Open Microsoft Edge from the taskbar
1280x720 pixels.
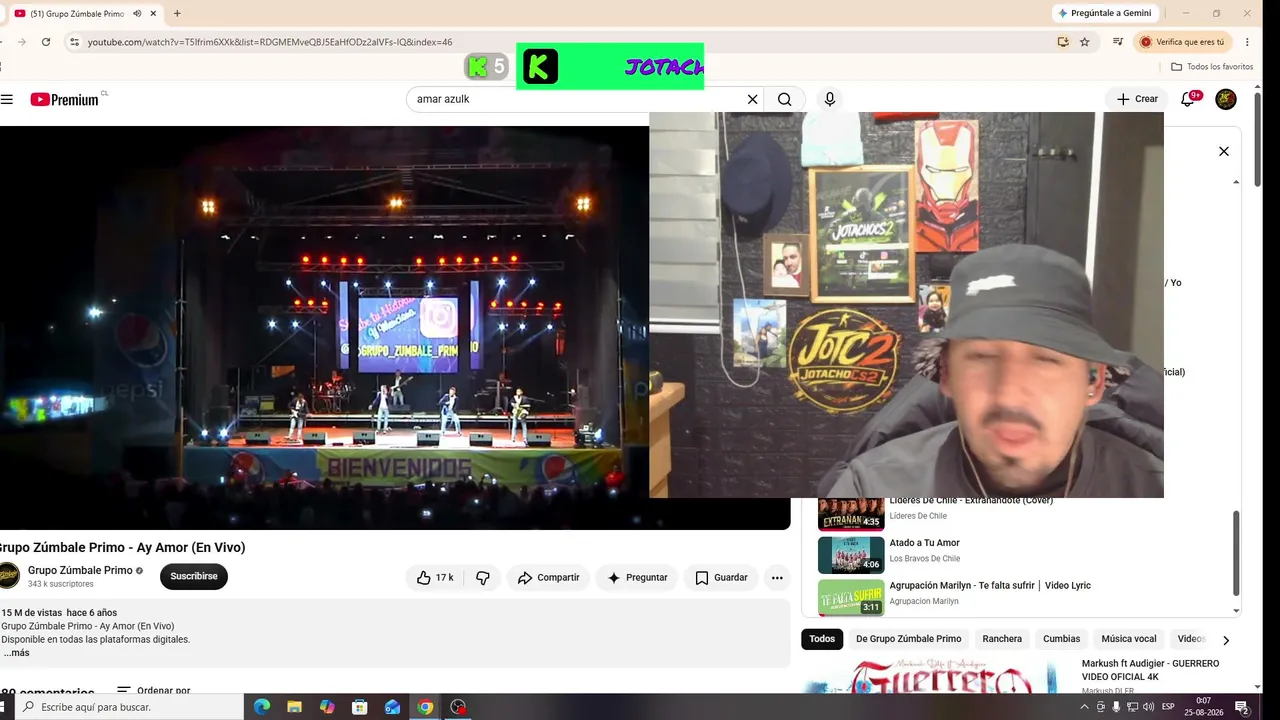[262, 707]
